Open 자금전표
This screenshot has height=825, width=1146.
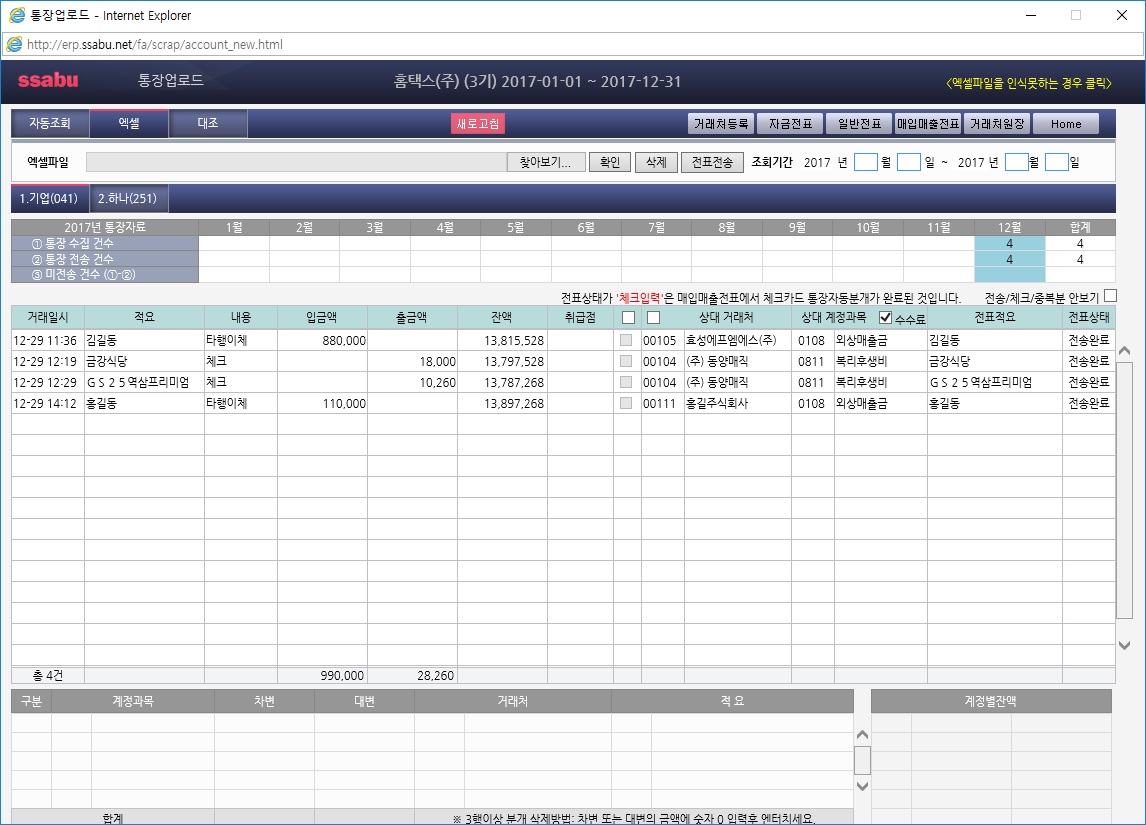click(x=790, y=123)
